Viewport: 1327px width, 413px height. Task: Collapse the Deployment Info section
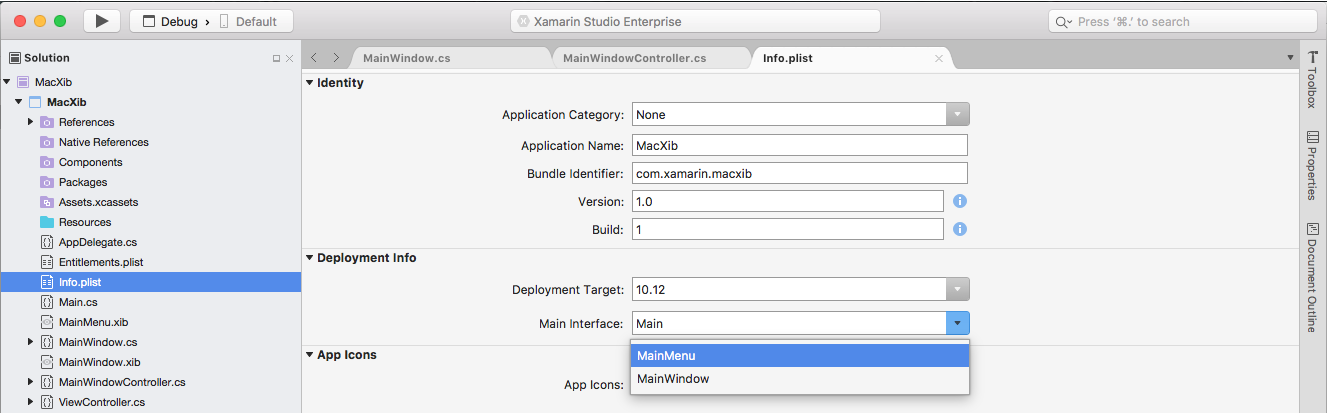pos(309,258)
